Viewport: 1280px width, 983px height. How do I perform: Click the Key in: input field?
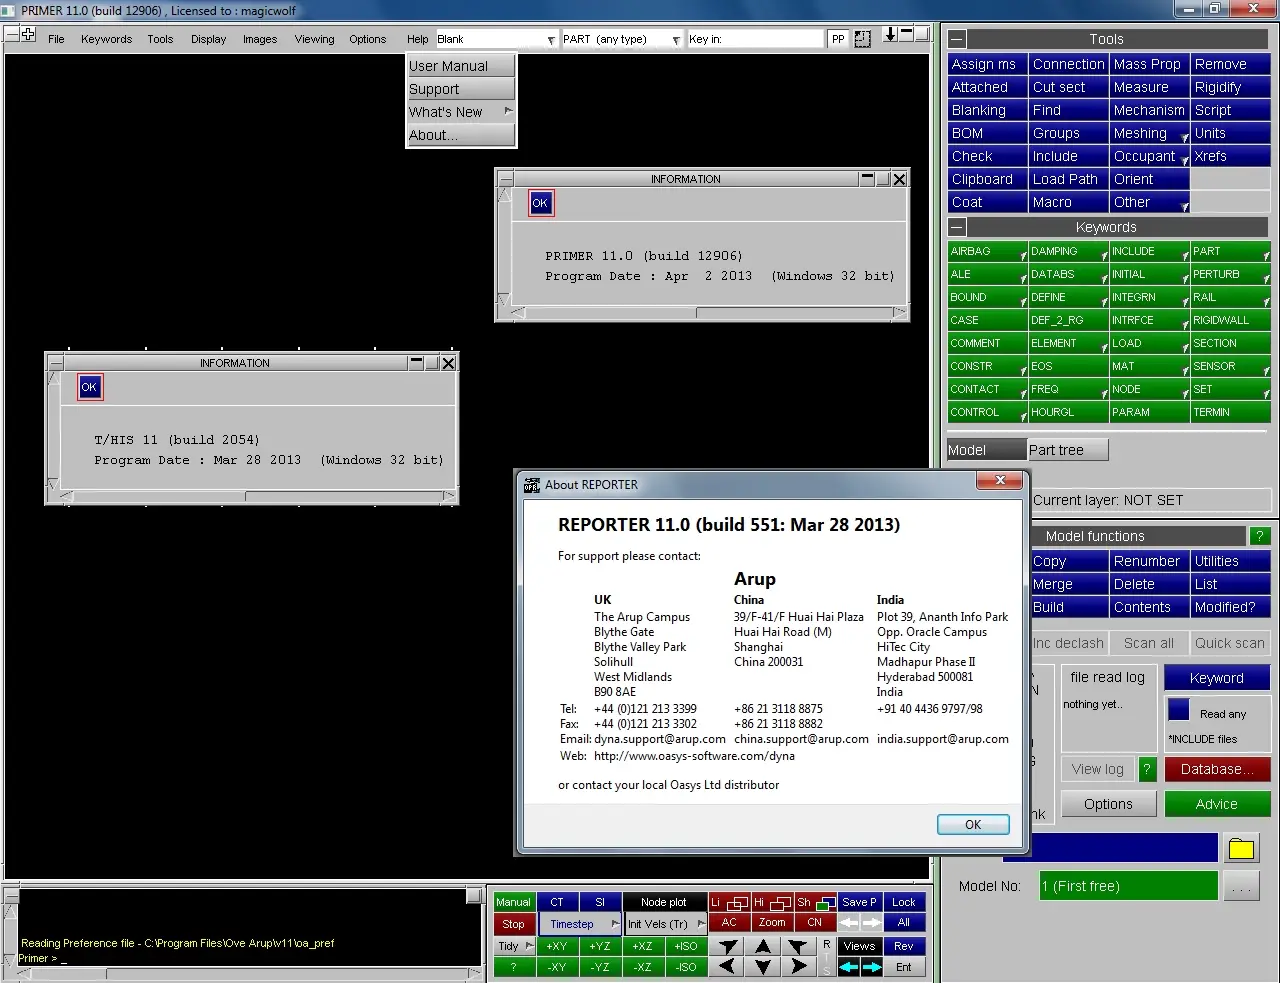[755, 39]
